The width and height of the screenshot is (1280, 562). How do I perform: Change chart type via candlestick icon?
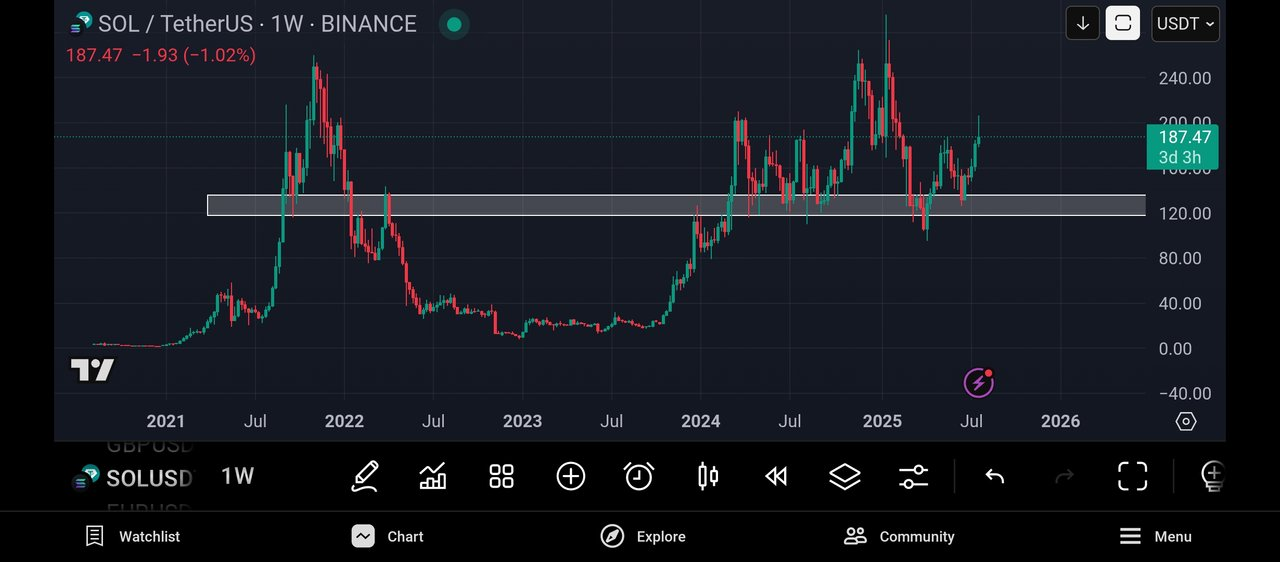coord(708,476)
